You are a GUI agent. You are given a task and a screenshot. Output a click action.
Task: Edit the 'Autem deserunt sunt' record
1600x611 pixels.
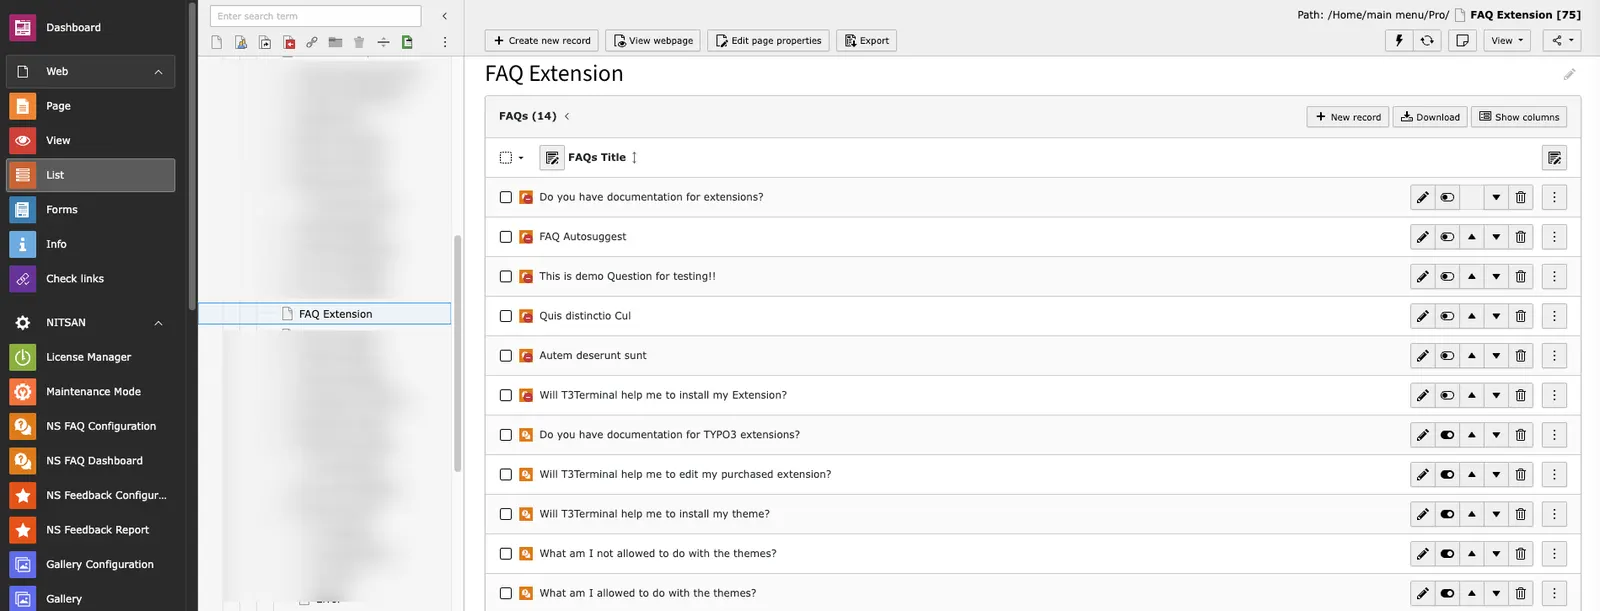coord(1423,355)
